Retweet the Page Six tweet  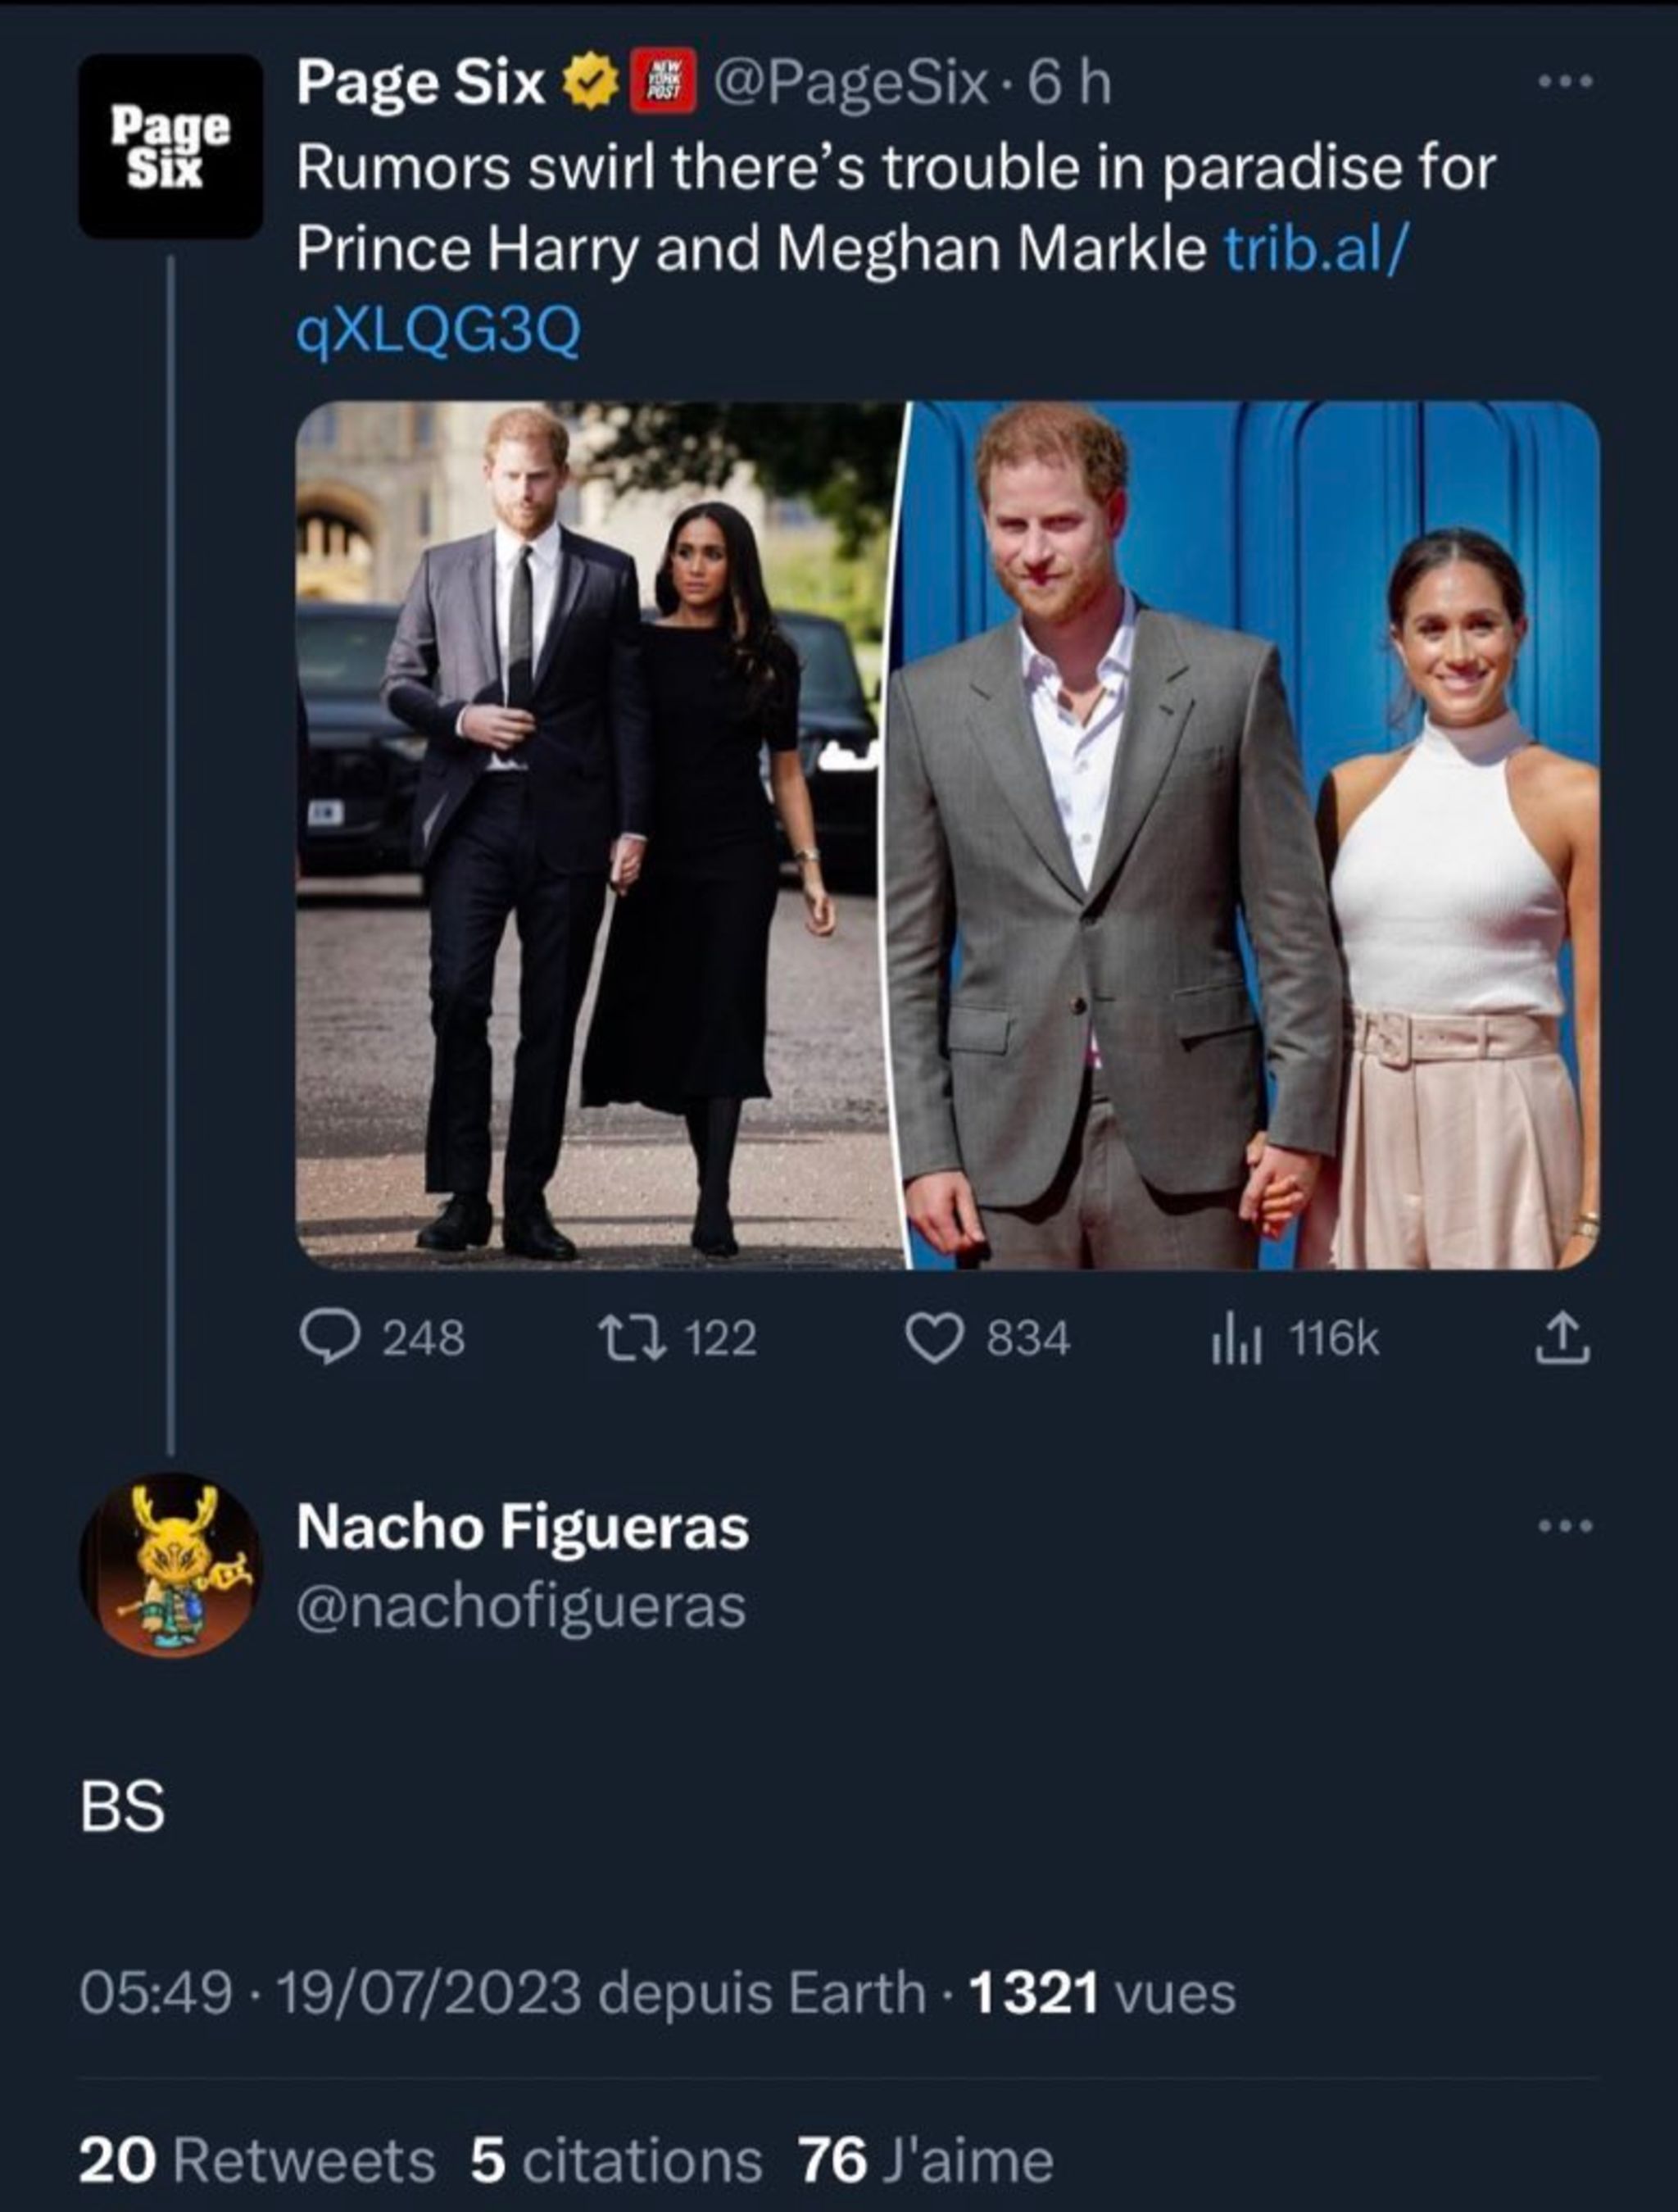coord(632,1338)
